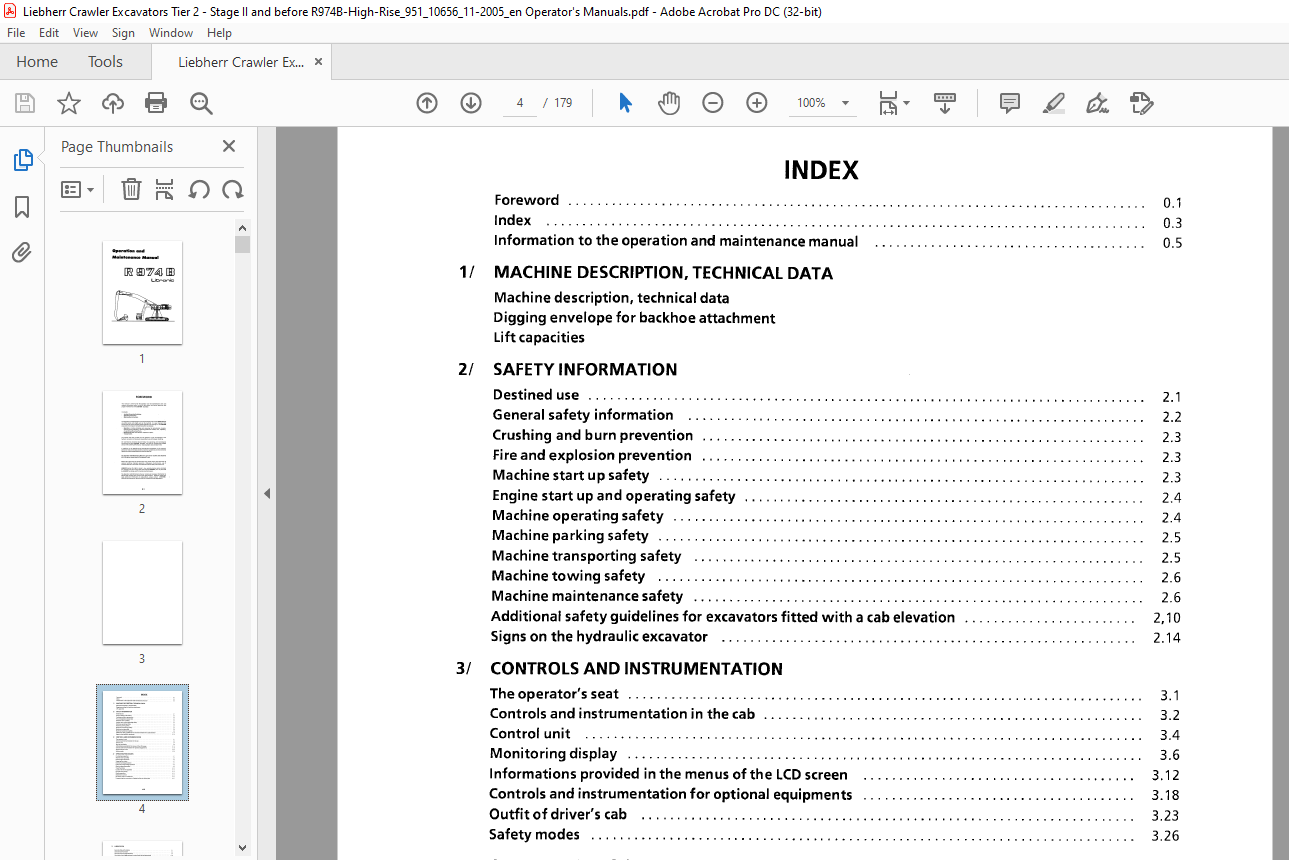The image size is (1289, 860).
Task: Open the Sign document pen icon
Action: pyautogui.click(x=1097, y=103)
